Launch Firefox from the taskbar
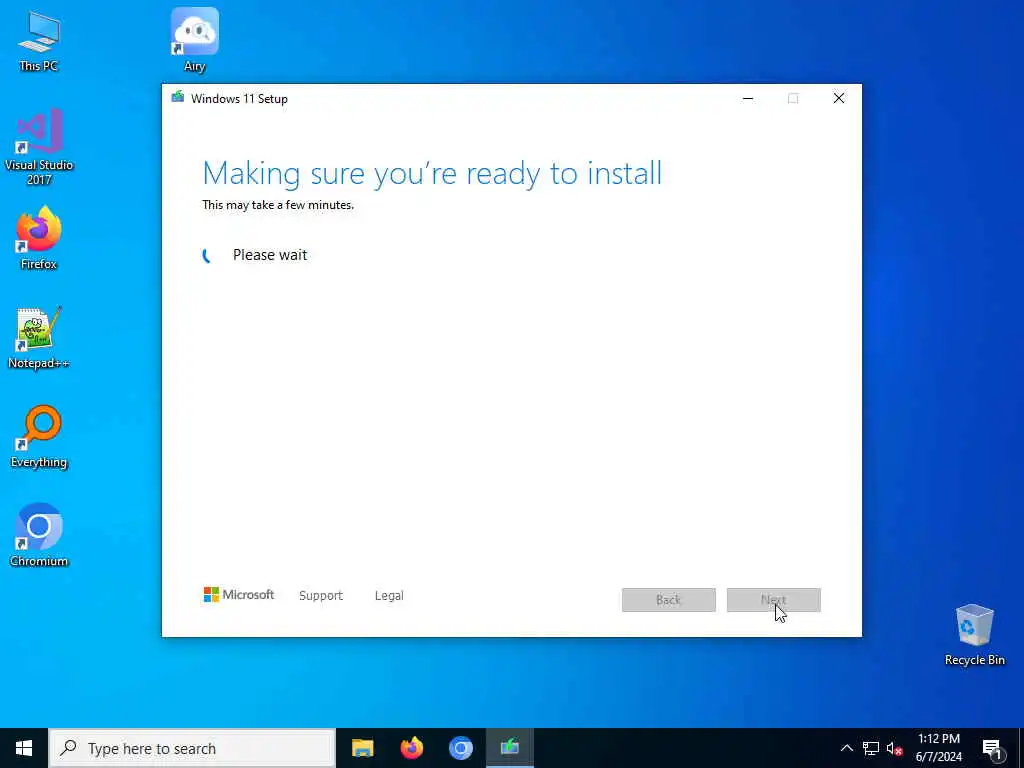Viewport: 1024px width, 768px height. (411, 748)
